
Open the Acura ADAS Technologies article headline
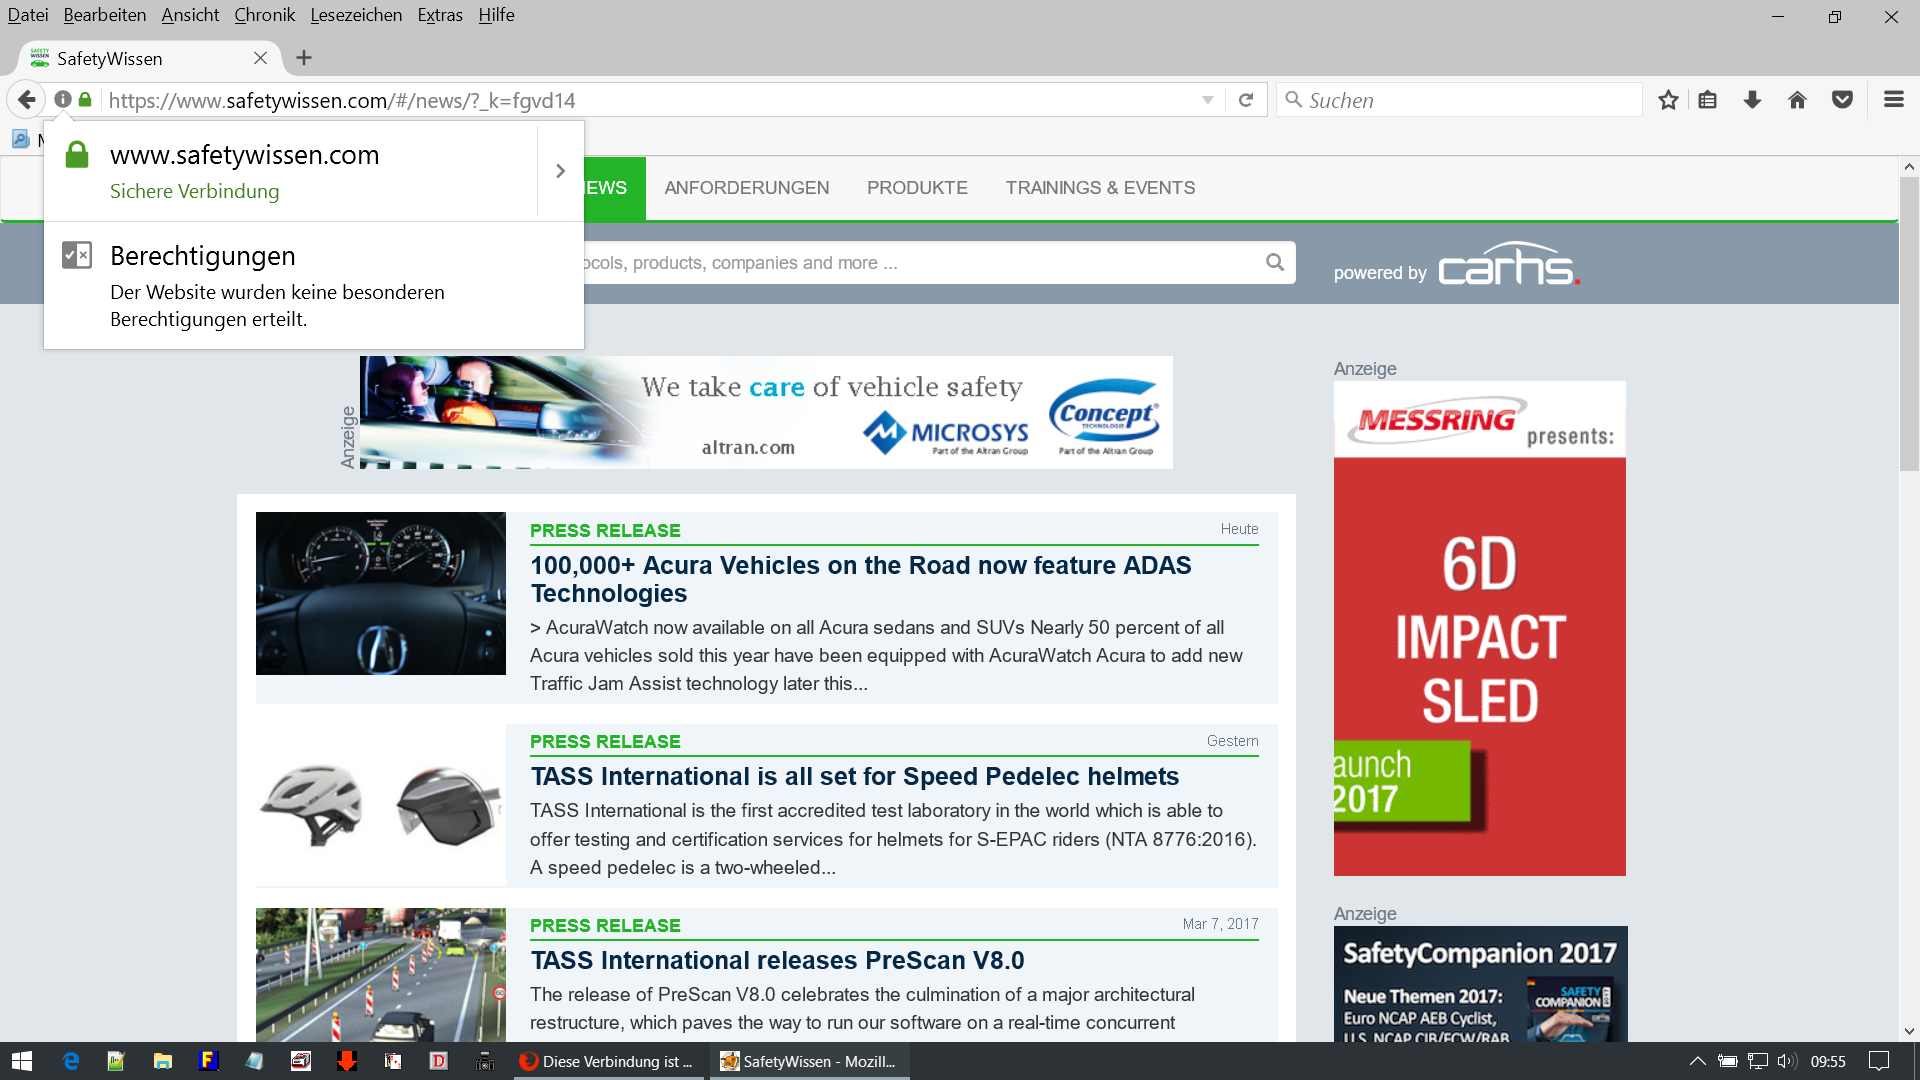point(860,579)
